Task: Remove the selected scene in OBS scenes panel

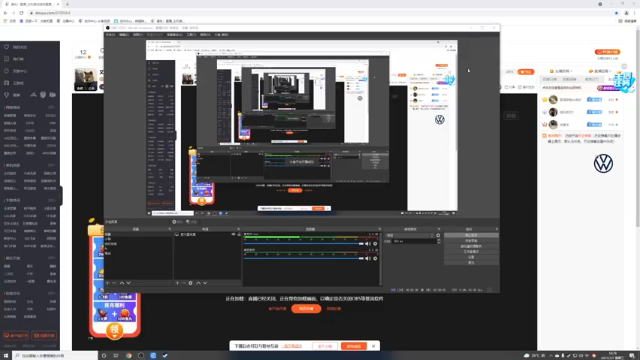Action: pos(114,283)
